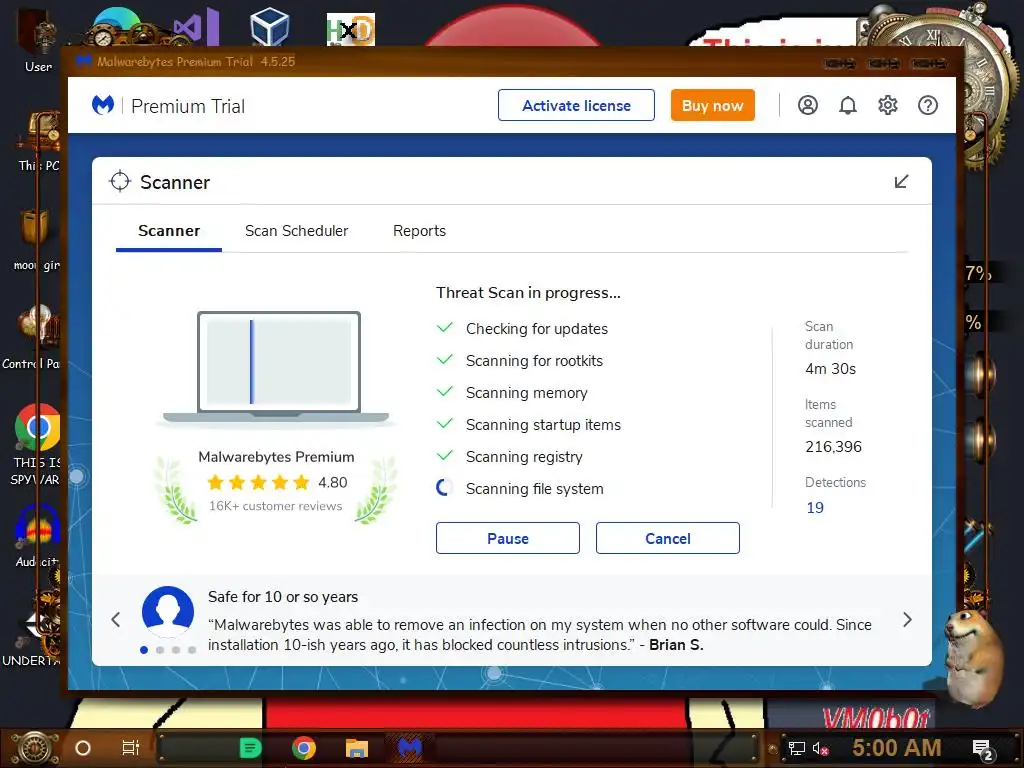The image size is (1024, 768).
Task: Open File Explorer from taskbar
Action: coord(357,748)
